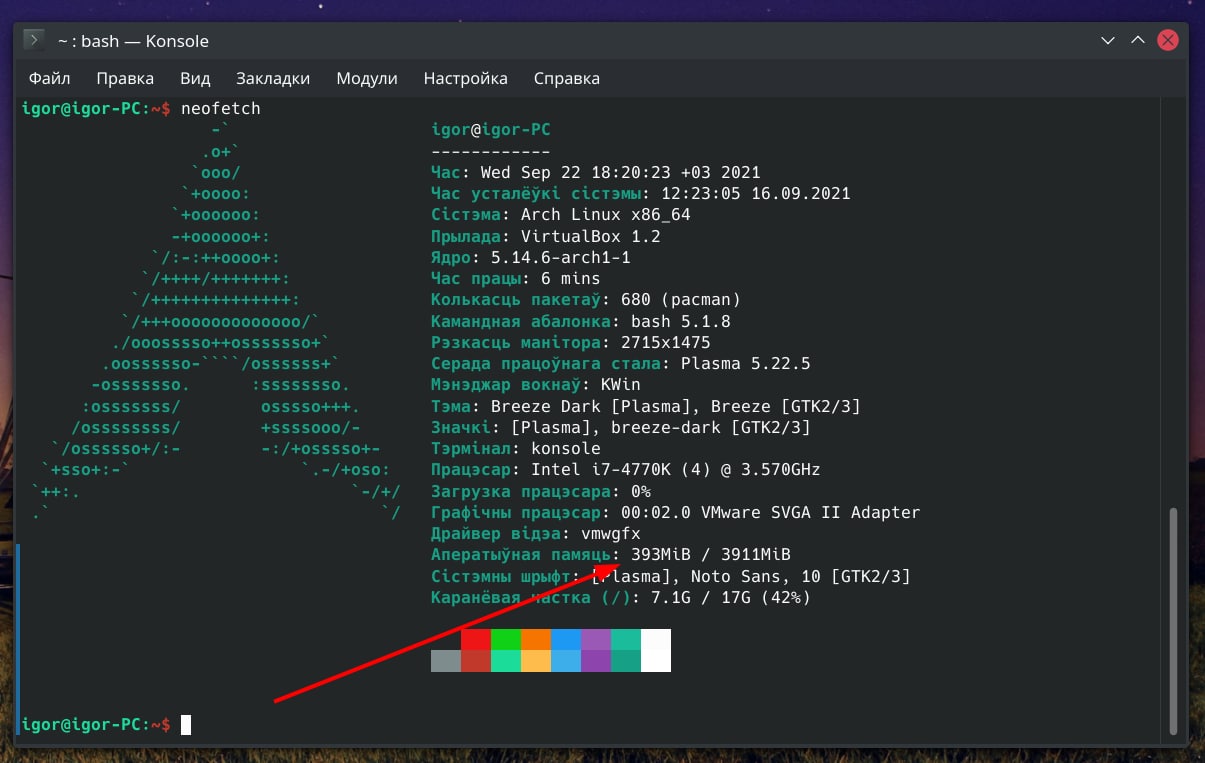Open the Вид menu
The height and width of the screenshot is (763, 1205).
pyautogui.click(x=195, y=78)
